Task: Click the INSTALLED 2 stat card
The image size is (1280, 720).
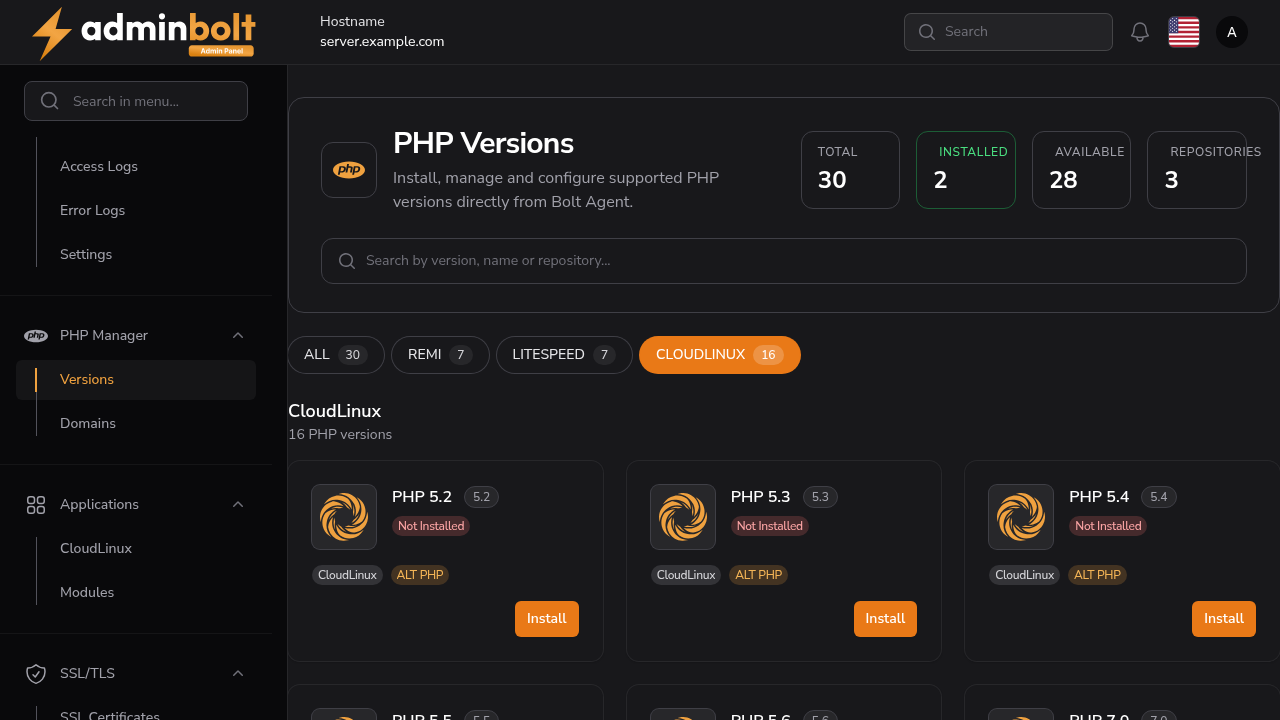Action: pyautogui.click(x=966, y=170)
